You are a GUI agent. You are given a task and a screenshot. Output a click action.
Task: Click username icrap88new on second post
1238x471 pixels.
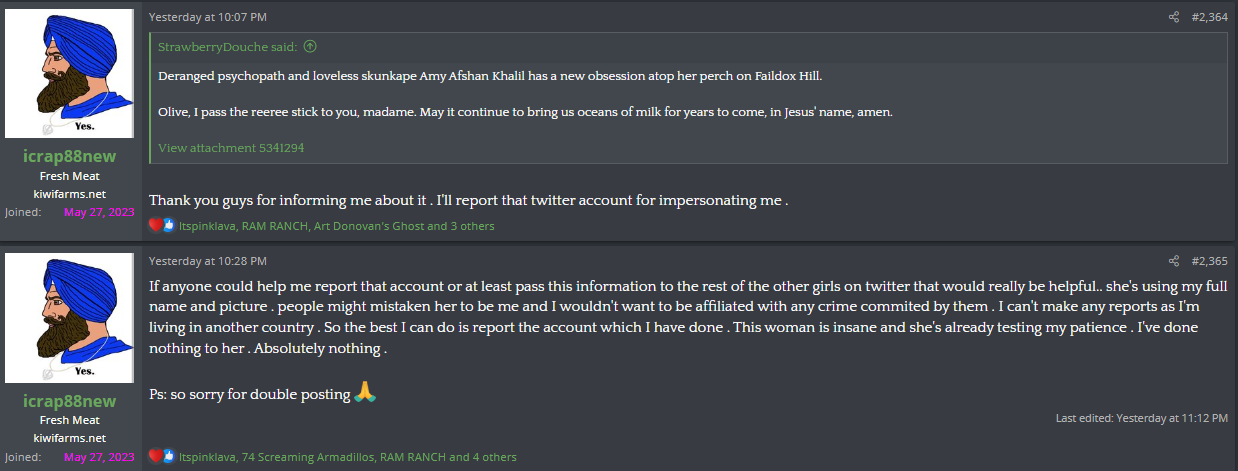(70, 400)
